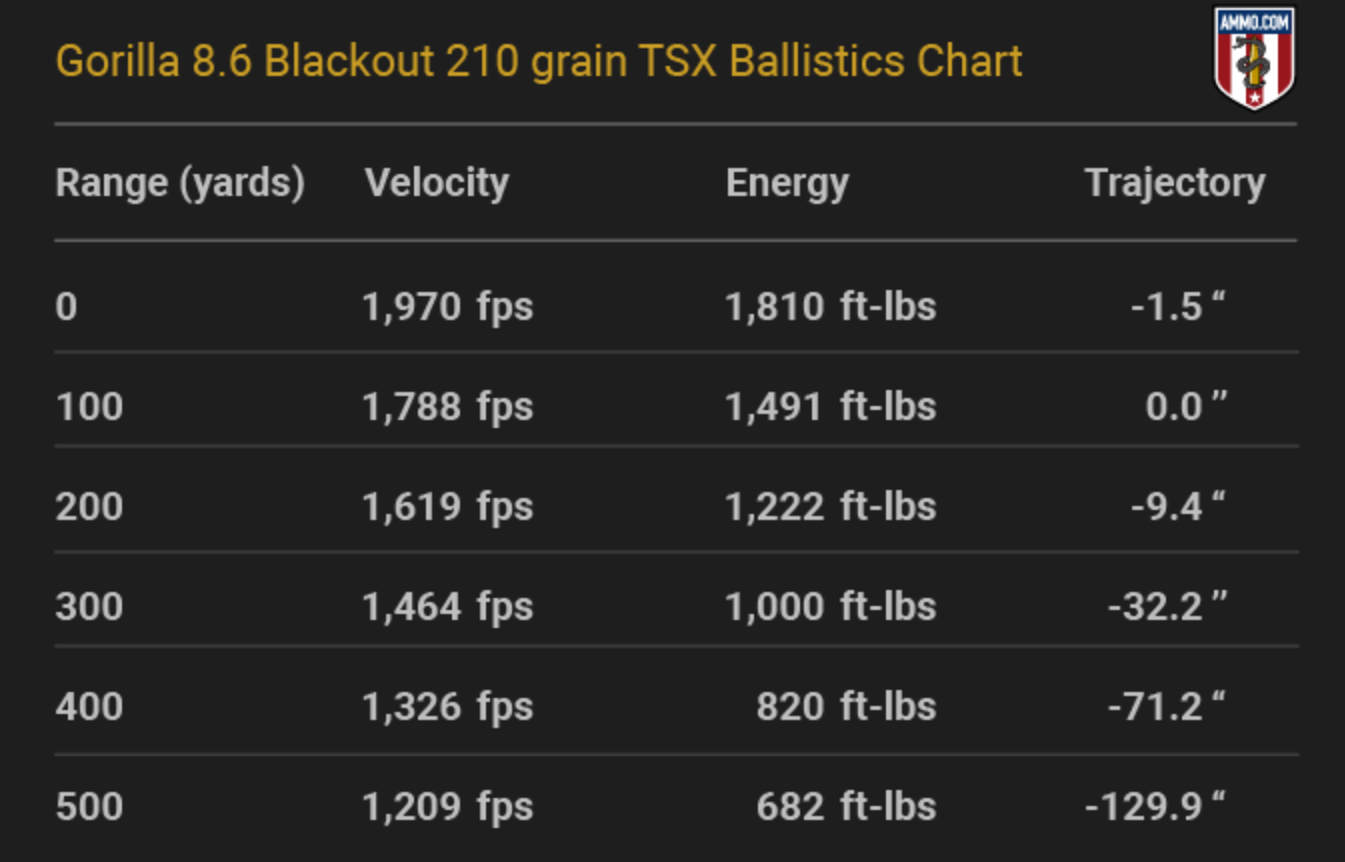Click the Gorilla 8.6 Blackout chart title
1345x862 pixels.
pos(539,62)
